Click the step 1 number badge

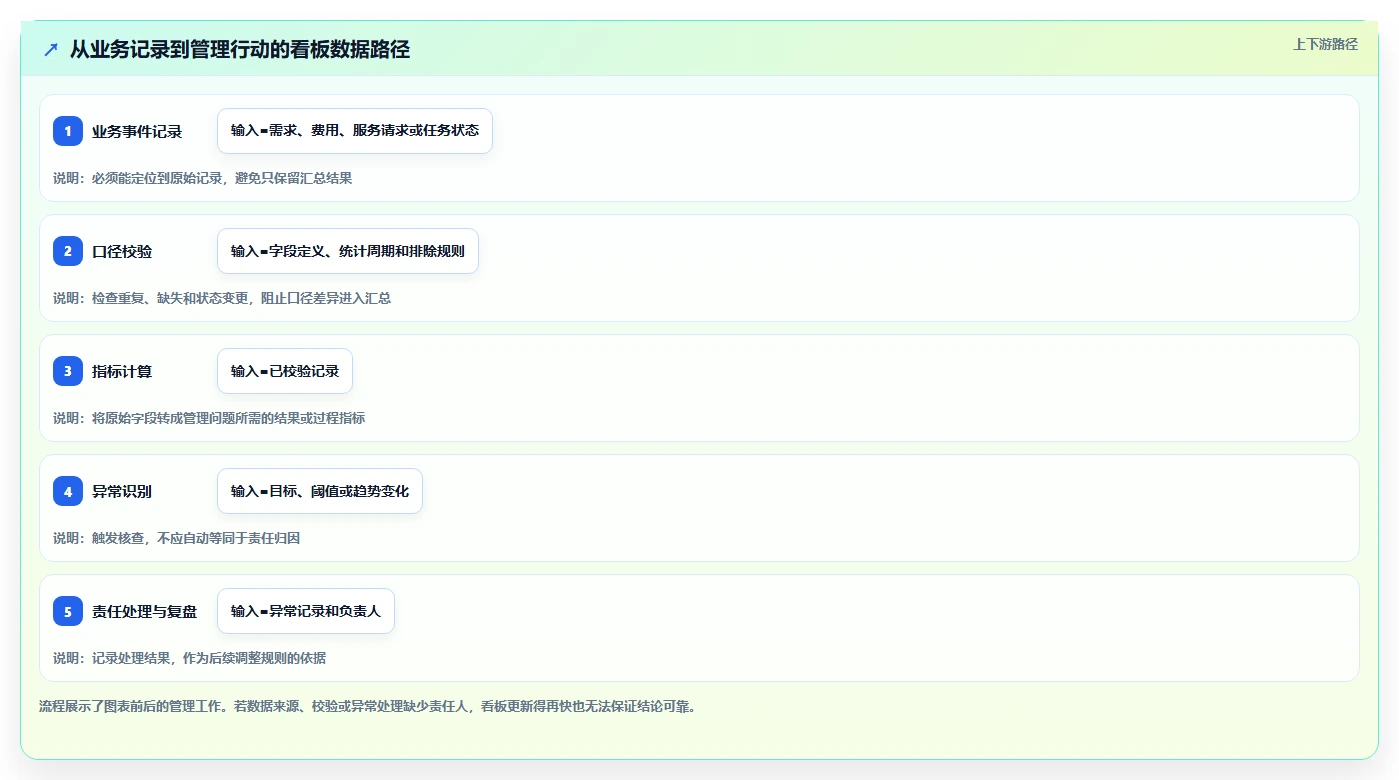click(x=68, y=131)
